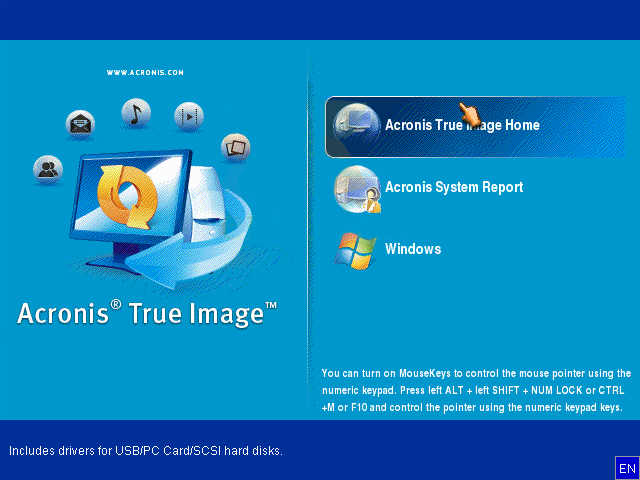
Task: Launch Acronis True Image Home entry
Action: click(475, 127)
